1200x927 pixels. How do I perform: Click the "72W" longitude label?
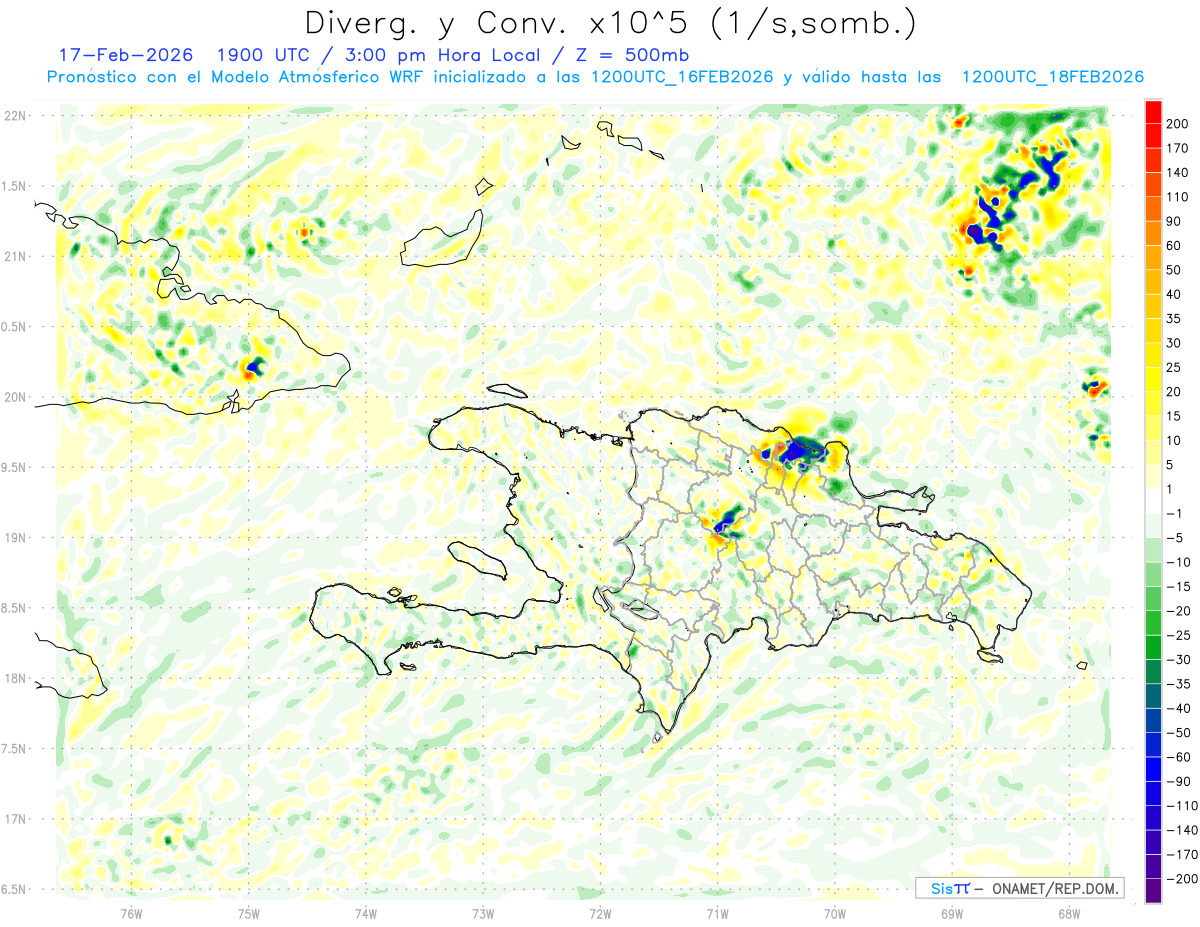[600, 912]
